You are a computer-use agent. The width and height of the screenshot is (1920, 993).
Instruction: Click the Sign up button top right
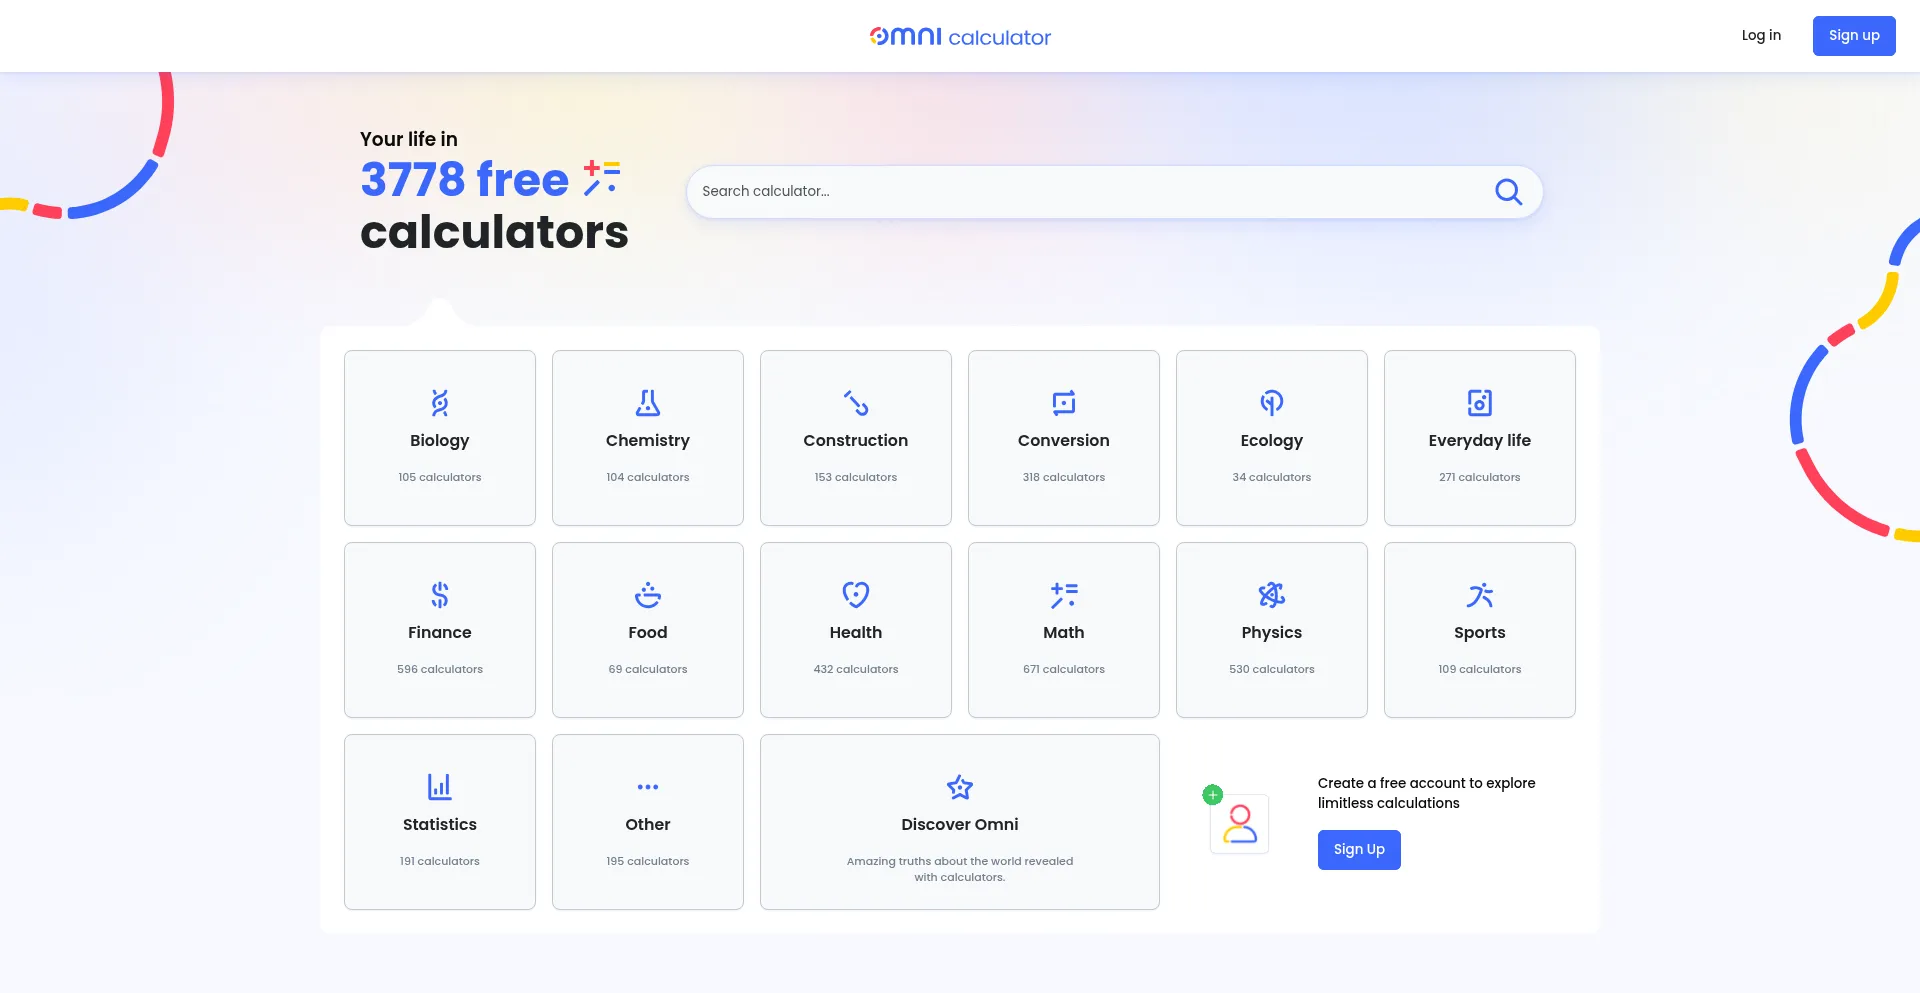tap(1853, 35)
